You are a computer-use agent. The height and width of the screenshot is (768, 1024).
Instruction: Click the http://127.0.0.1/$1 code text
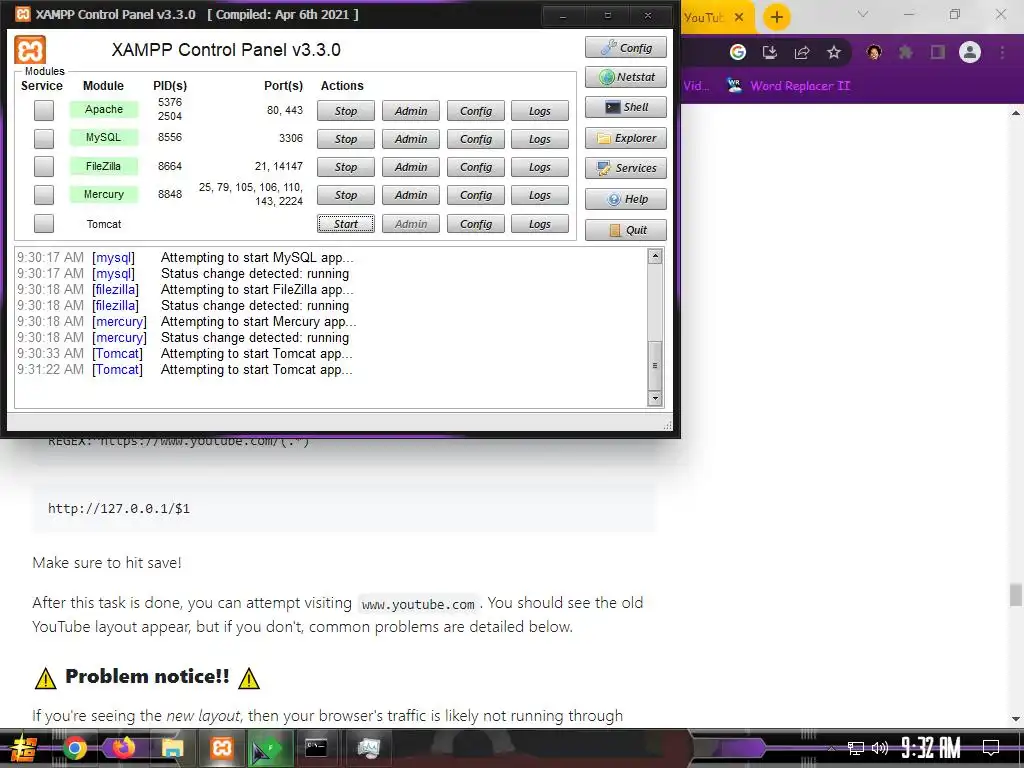[119, 508]
